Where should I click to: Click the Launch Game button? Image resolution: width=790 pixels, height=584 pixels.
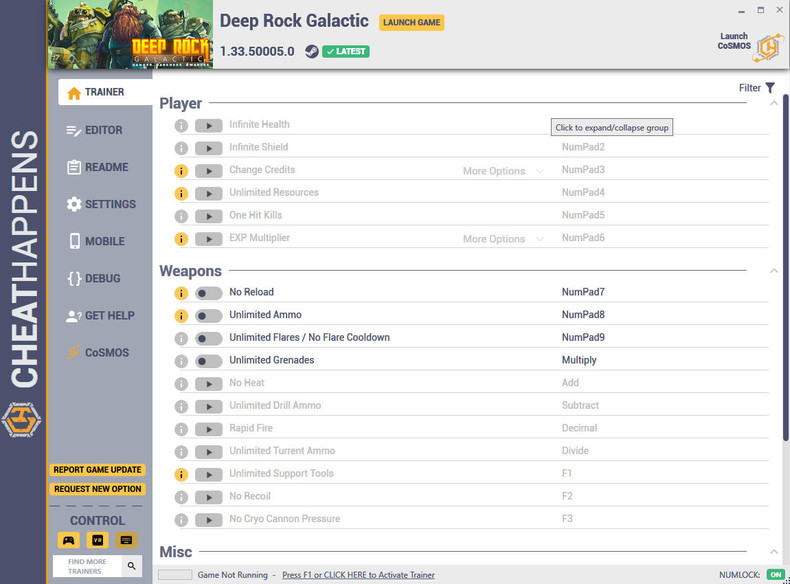click(412, 23)
